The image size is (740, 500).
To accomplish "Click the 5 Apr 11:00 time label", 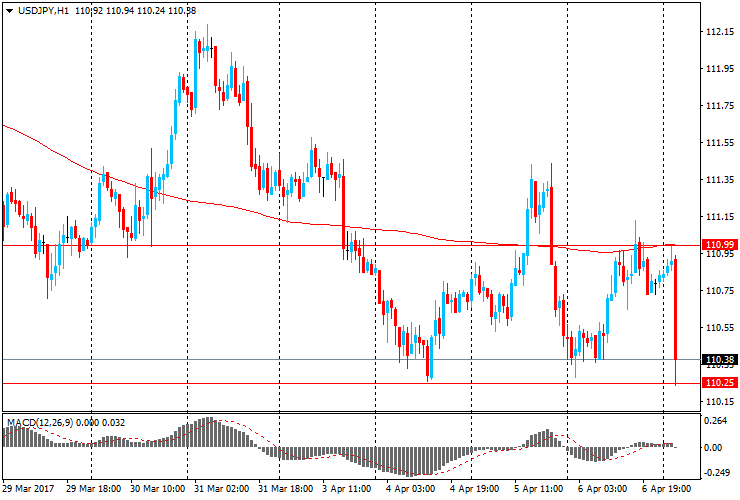I will coord(538,488).
